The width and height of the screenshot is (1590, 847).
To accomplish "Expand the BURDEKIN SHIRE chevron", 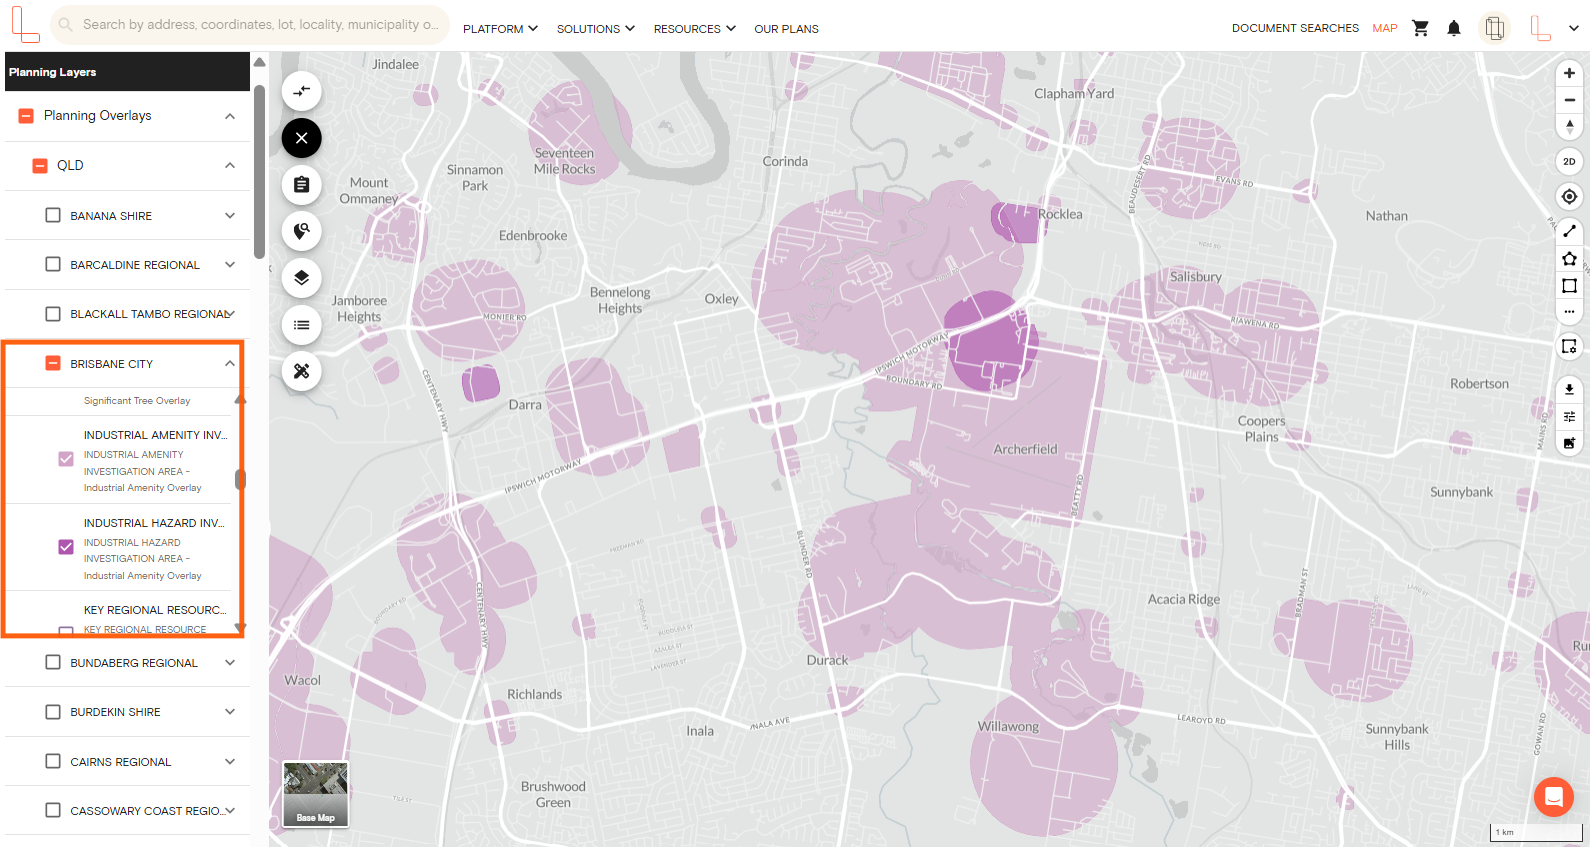I will pyautogui.click(x=230, y=711).
